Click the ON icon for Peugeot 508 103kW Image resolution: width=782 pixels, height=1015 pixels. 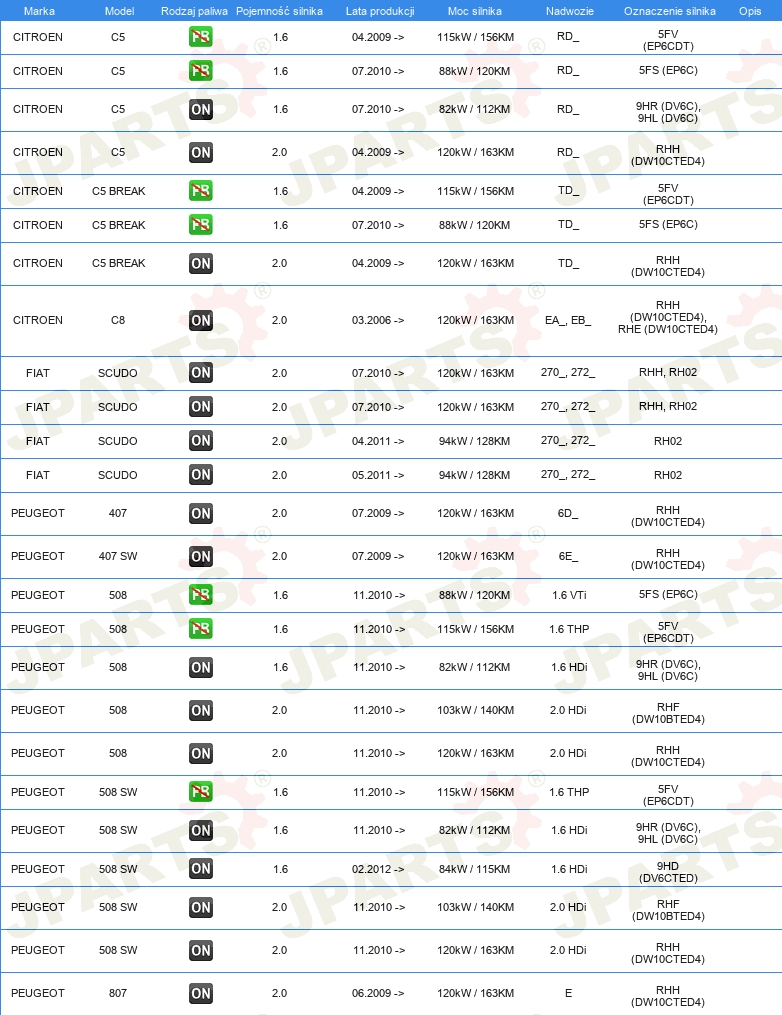pos(201,710)
